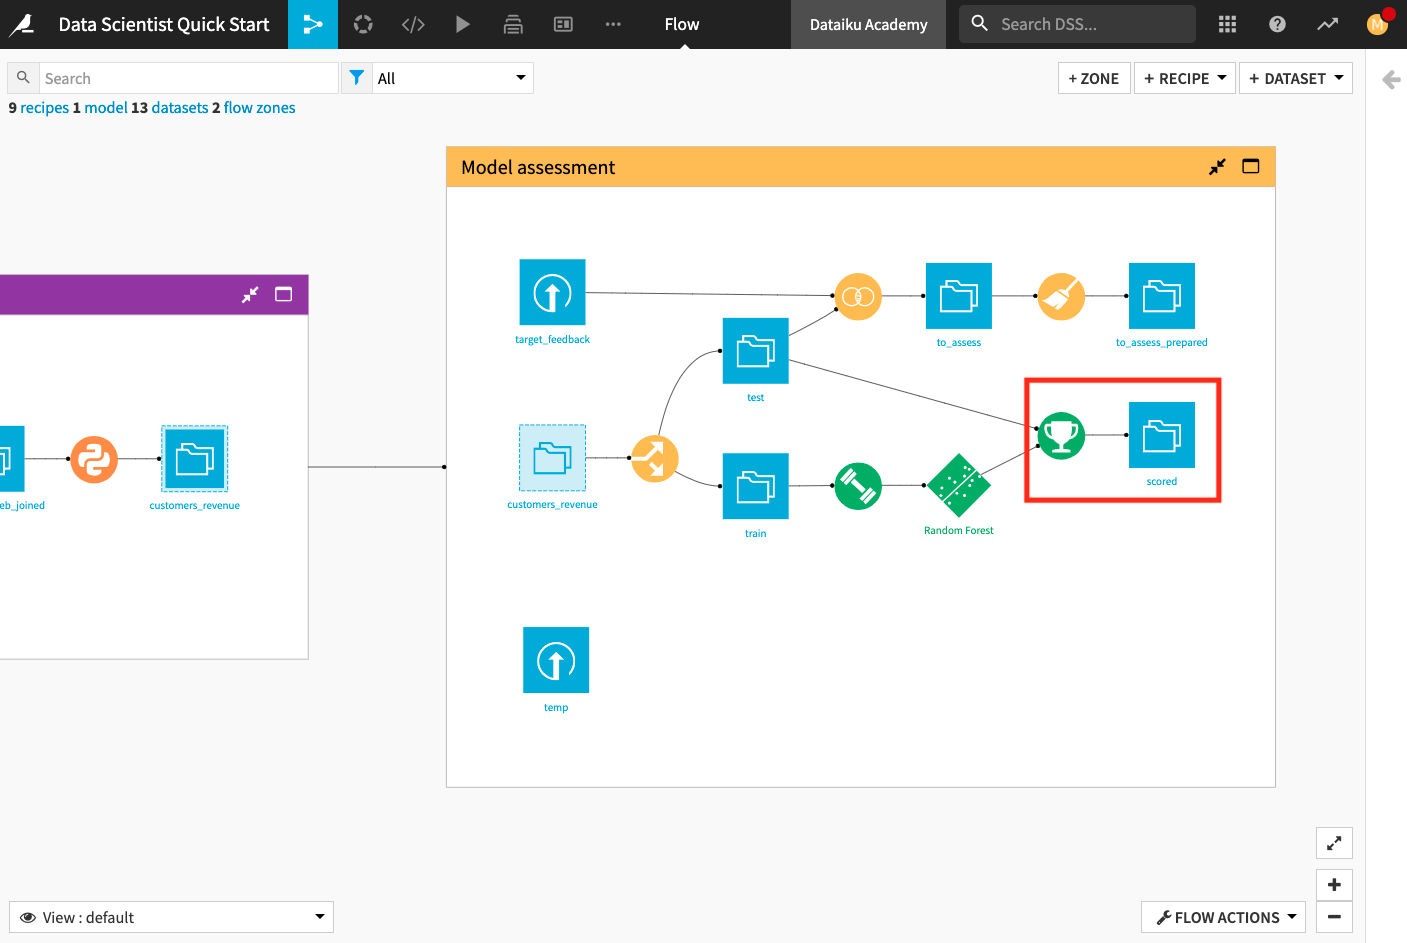The image size is (1407, 943).
Task: Click the Flow tab label
Action: click(682, 24)
